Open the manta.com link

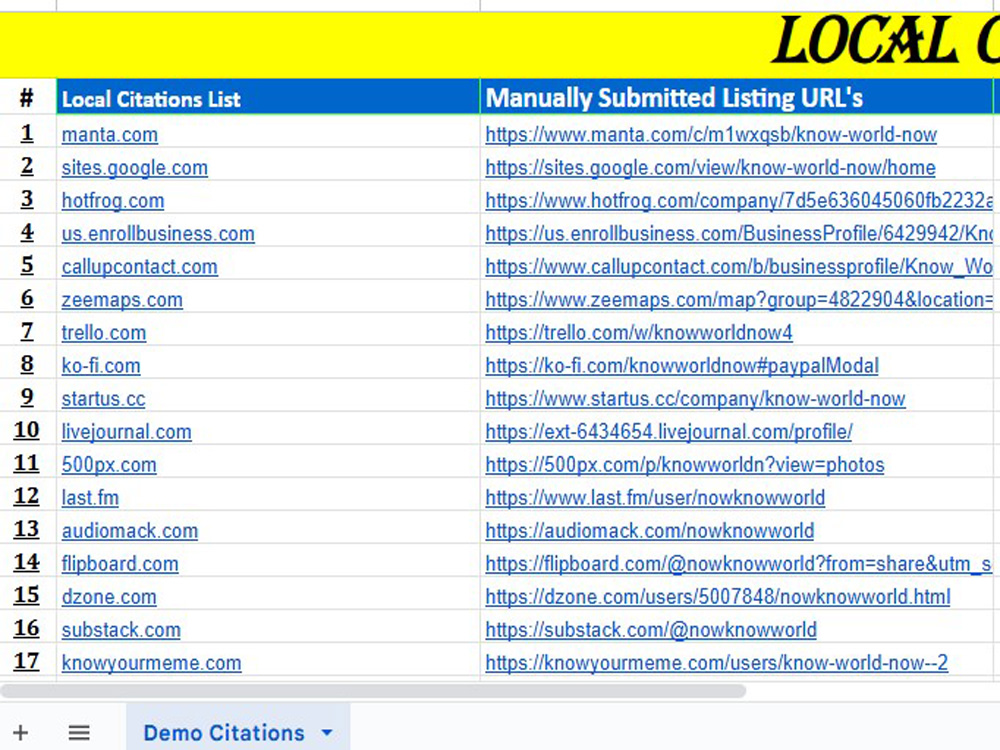point(110,135)
